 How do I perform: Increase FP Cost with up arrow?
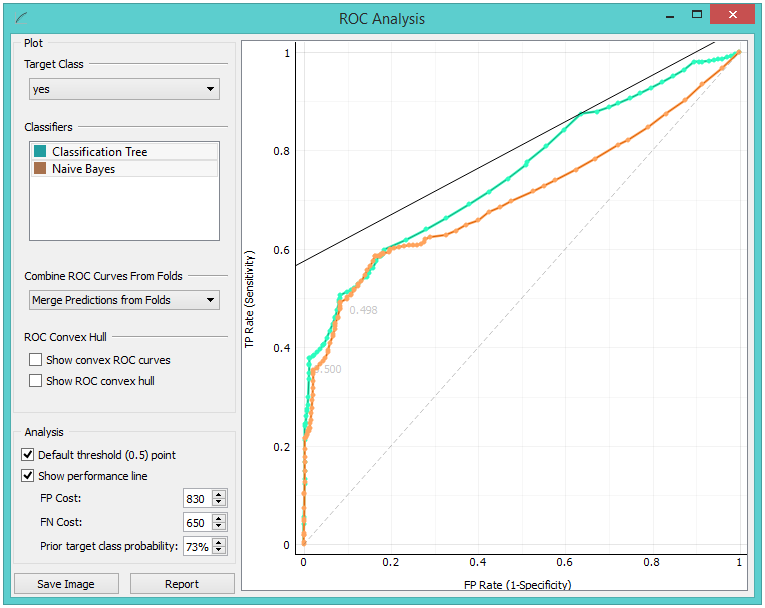point(220,494)
